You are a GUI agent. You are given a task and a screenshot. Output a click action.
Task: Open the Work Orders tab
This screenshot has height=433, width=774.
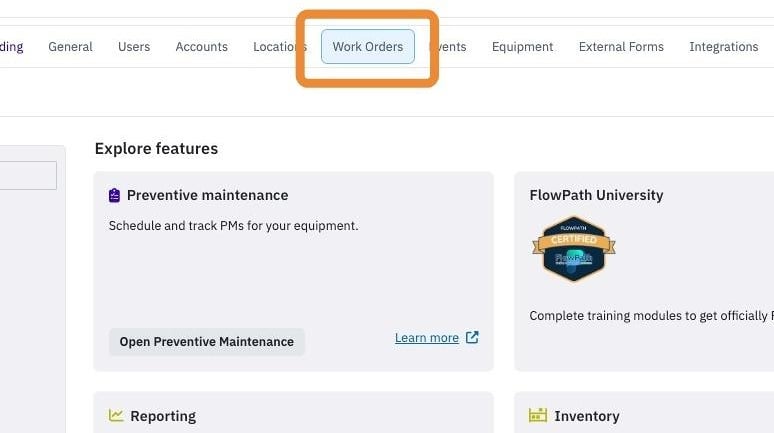point(368,46)
